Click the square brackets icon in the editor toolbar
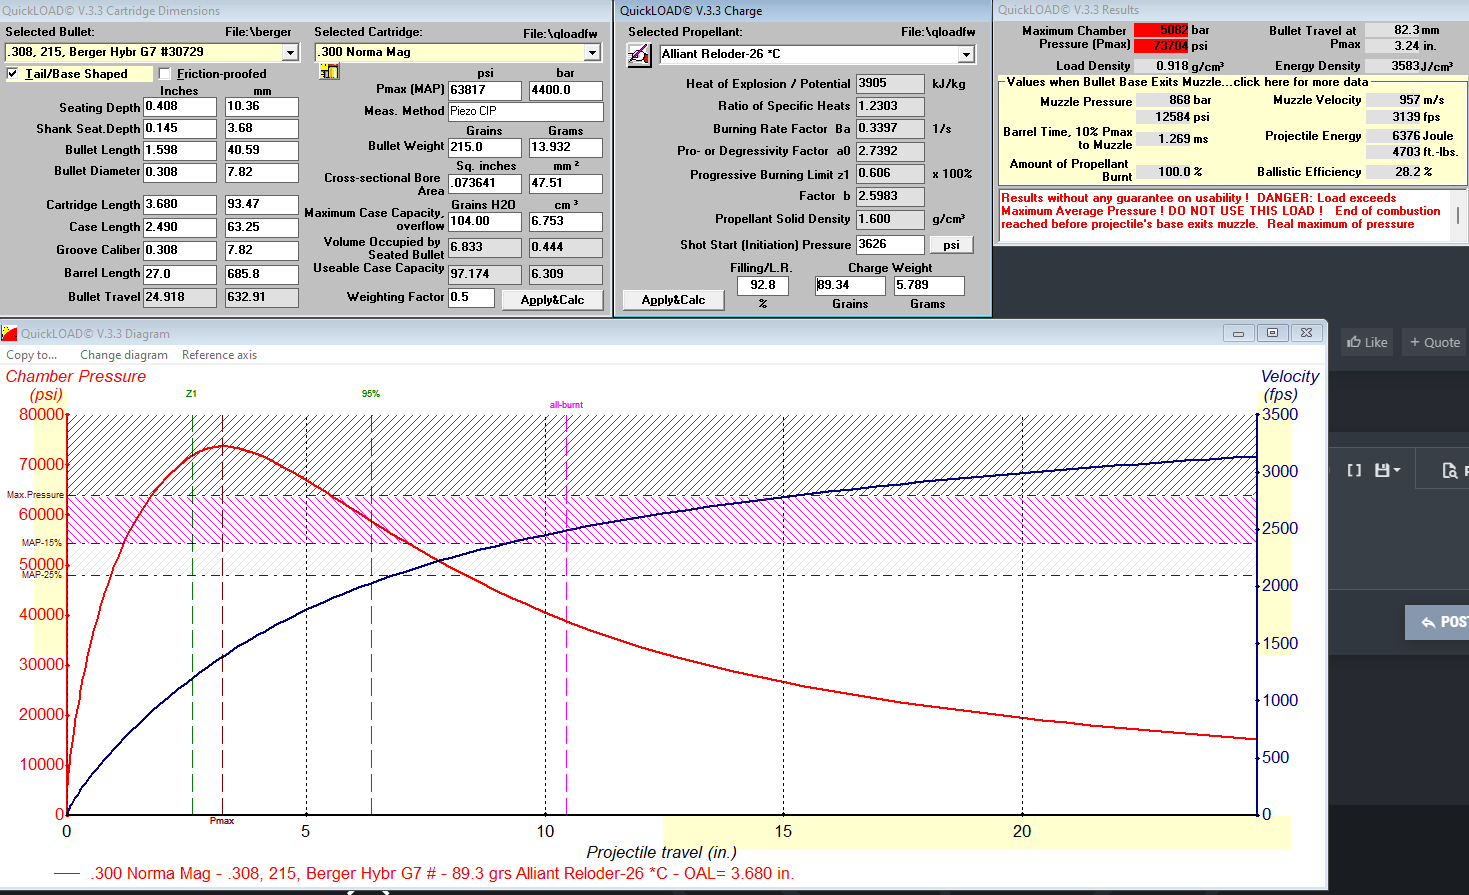1469x895 pixels. tap(1354, 470)
